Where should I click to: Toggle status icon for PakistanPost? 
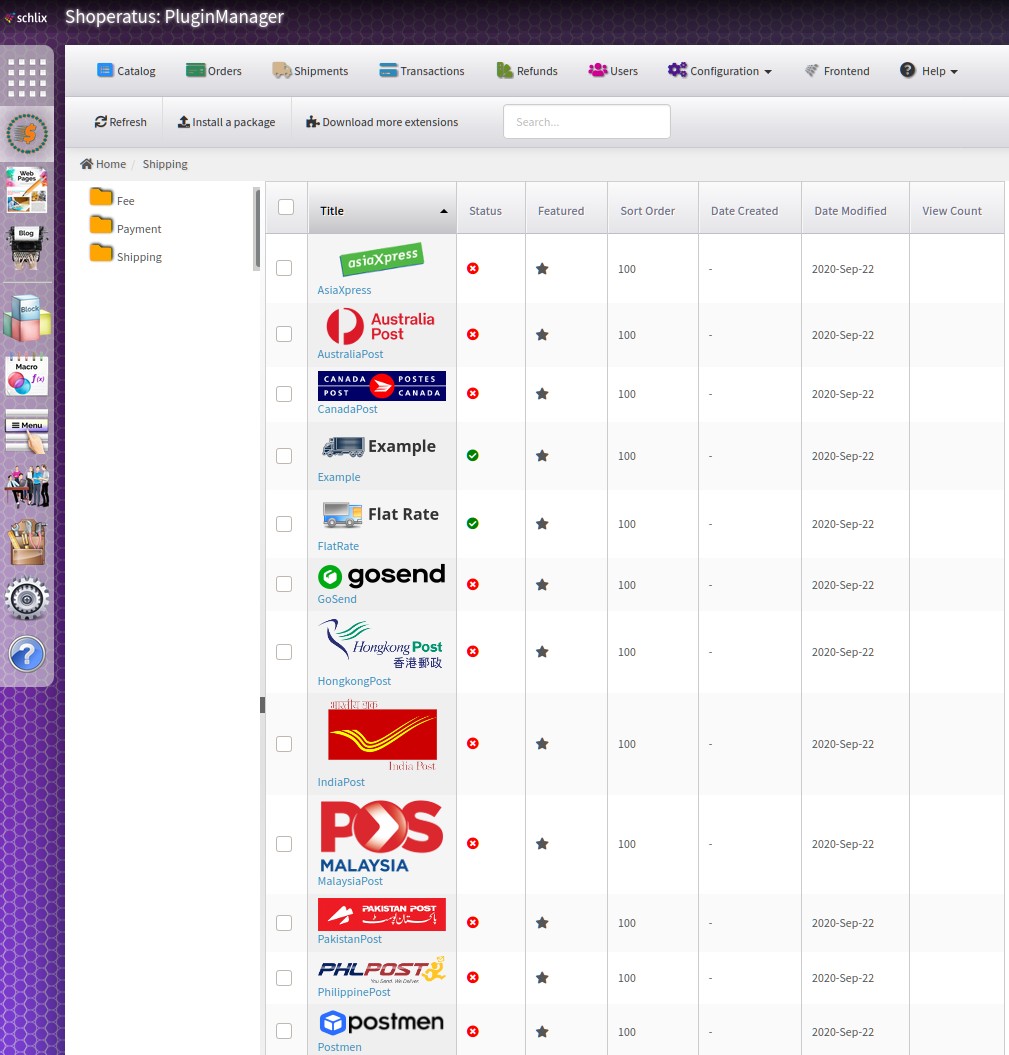pos(473,922)
